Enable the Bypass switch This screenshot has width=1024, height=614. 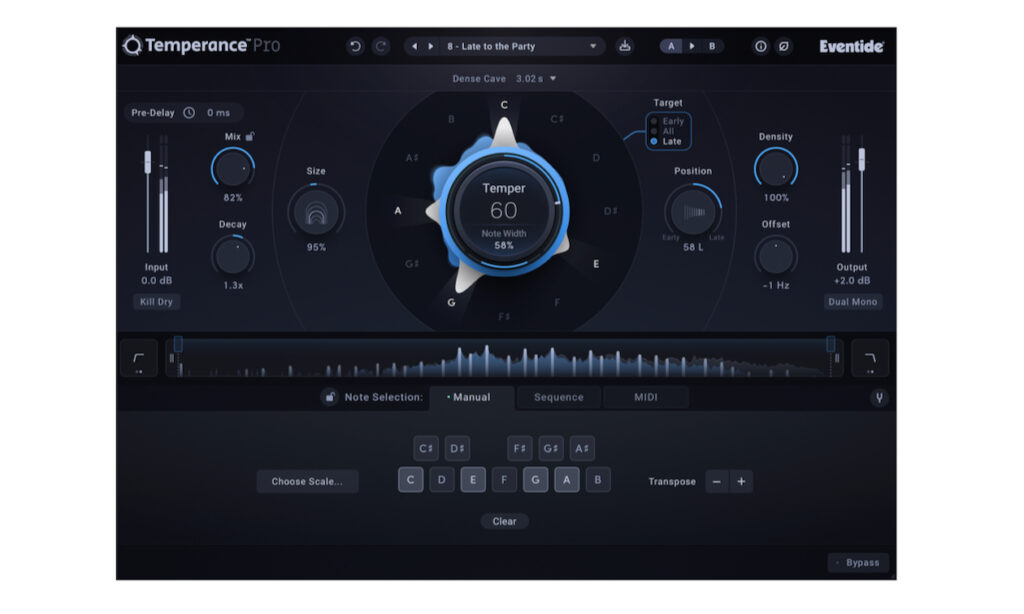pyautogui.click(x=858, y=563)
